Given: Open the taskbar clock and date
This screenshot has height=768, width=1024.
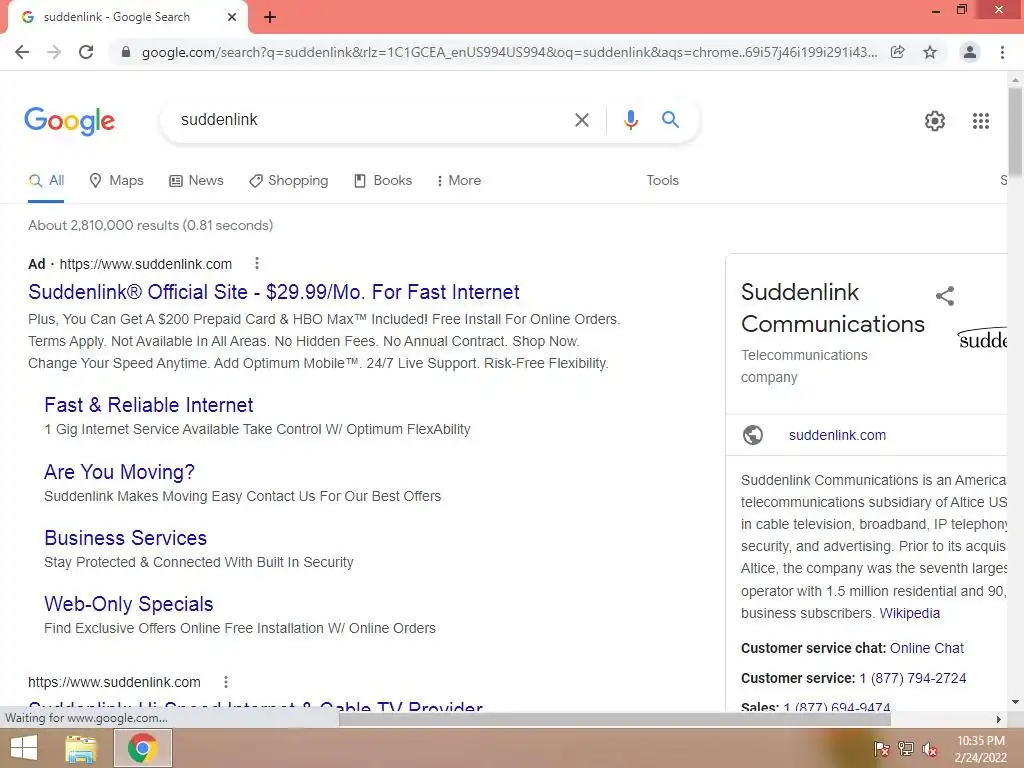Looking at the screenshot, I should click(981, 749).
